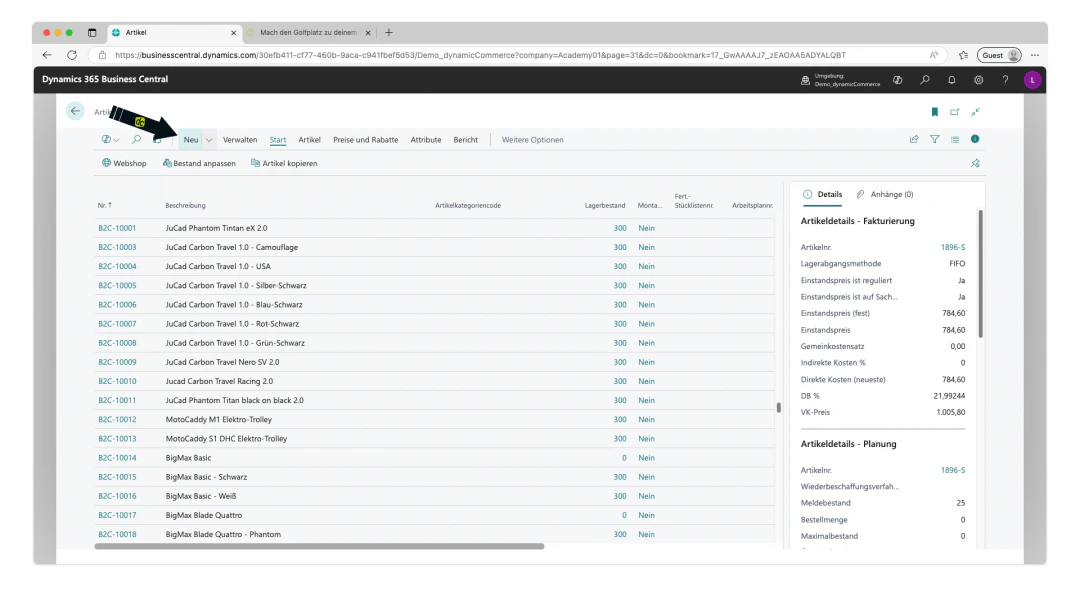Close the Artikel browser tab
Image resolution: width=1080 pixels, height=608 pixels.
(233, 32)
